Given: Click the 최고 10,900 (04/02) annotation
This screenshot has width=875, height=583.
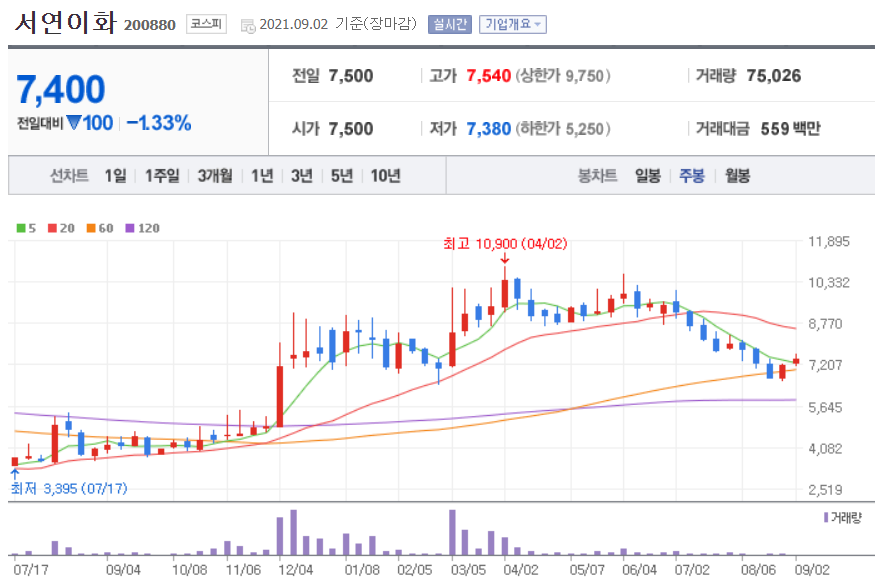Looking at the screenshot, I should [x=505, y=244].
